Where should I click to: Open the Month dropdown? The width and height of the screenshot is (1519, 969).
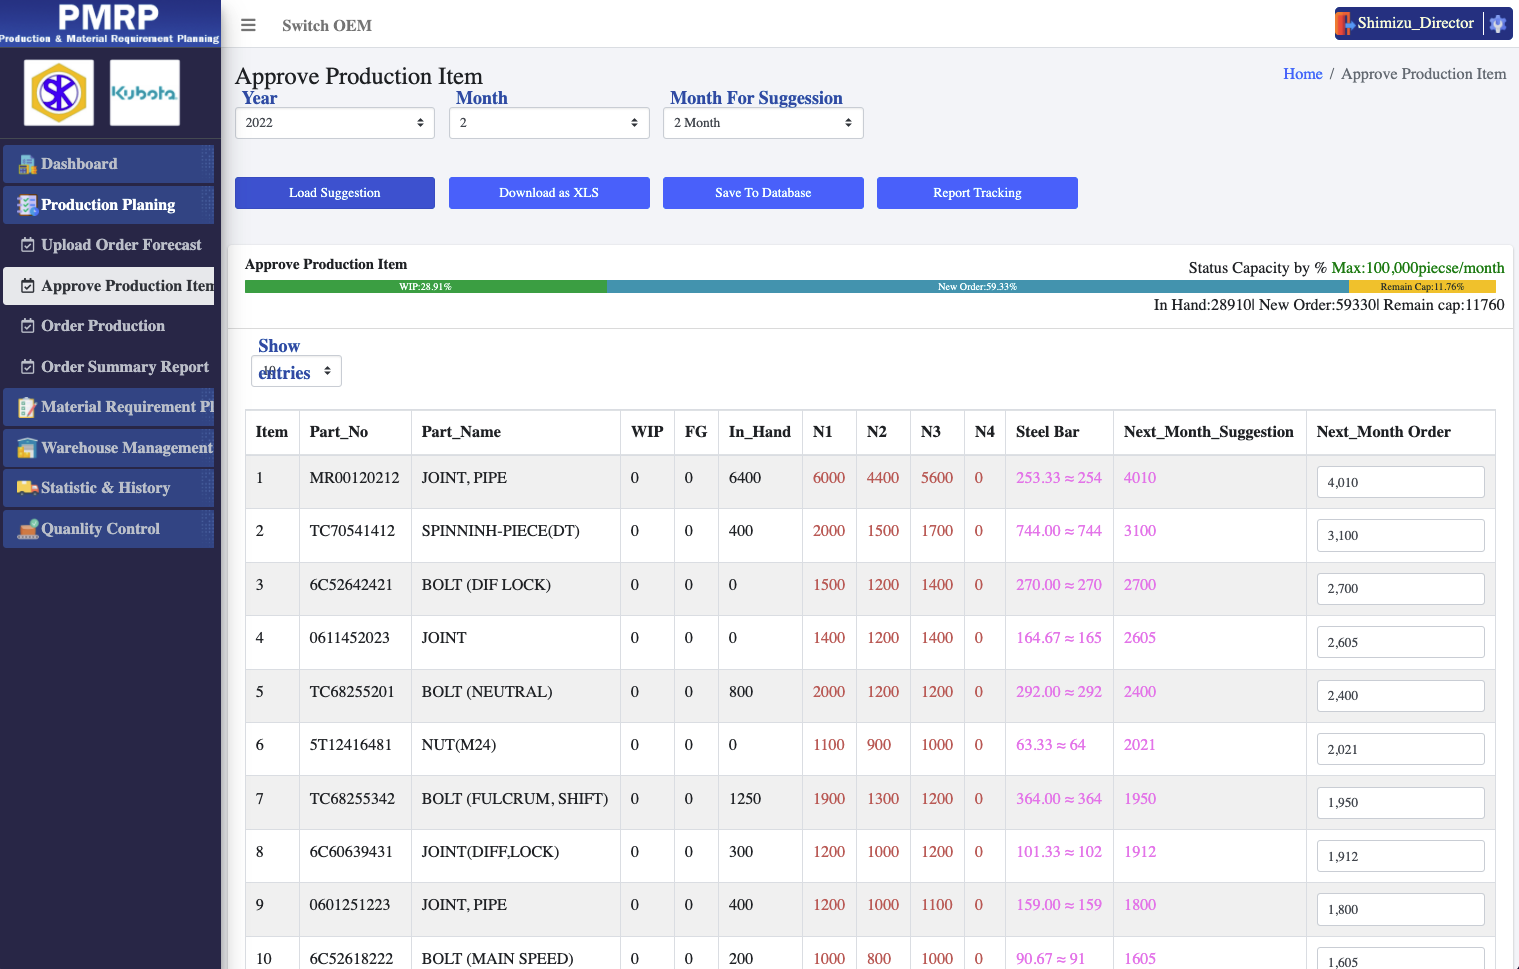click(548, 123)
